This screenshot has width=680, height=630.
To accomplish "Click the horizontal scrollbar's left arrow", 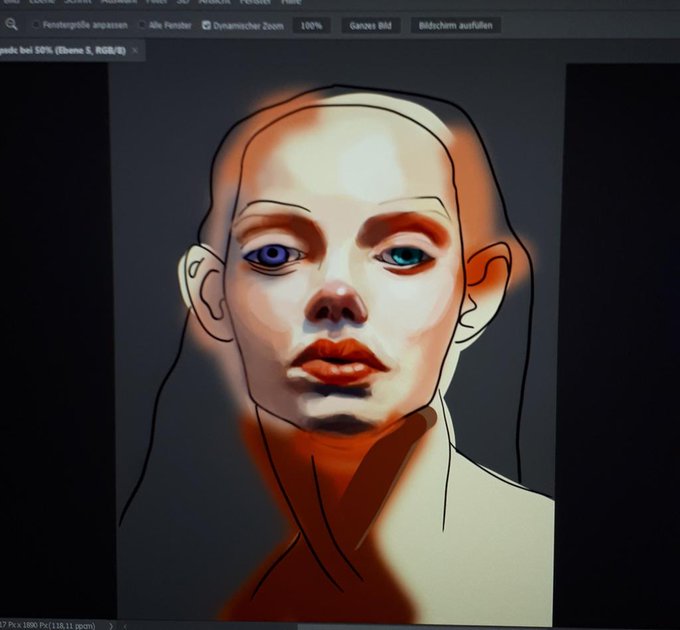I will [x=125, y=626].
